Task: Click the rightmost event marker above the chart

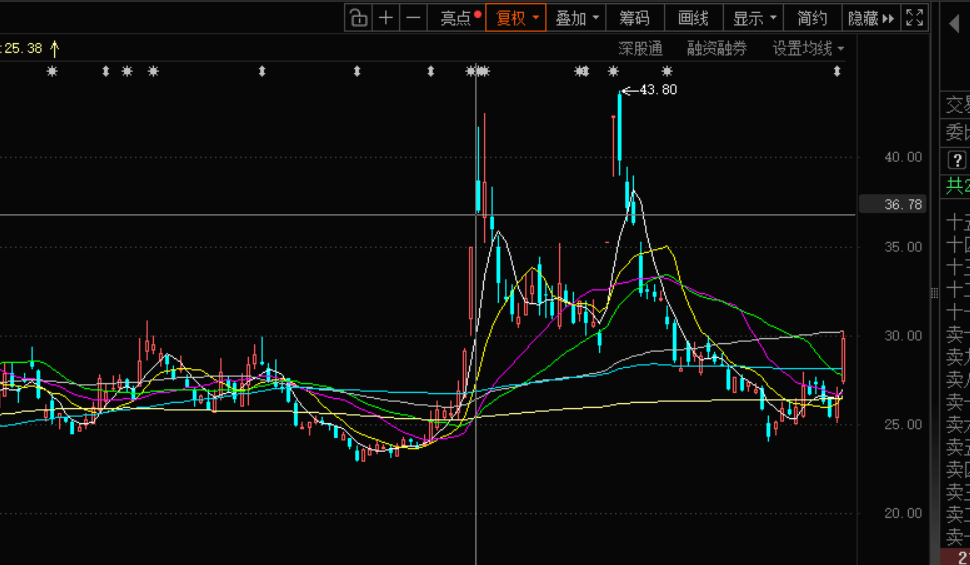Action: tap(837, 71)
